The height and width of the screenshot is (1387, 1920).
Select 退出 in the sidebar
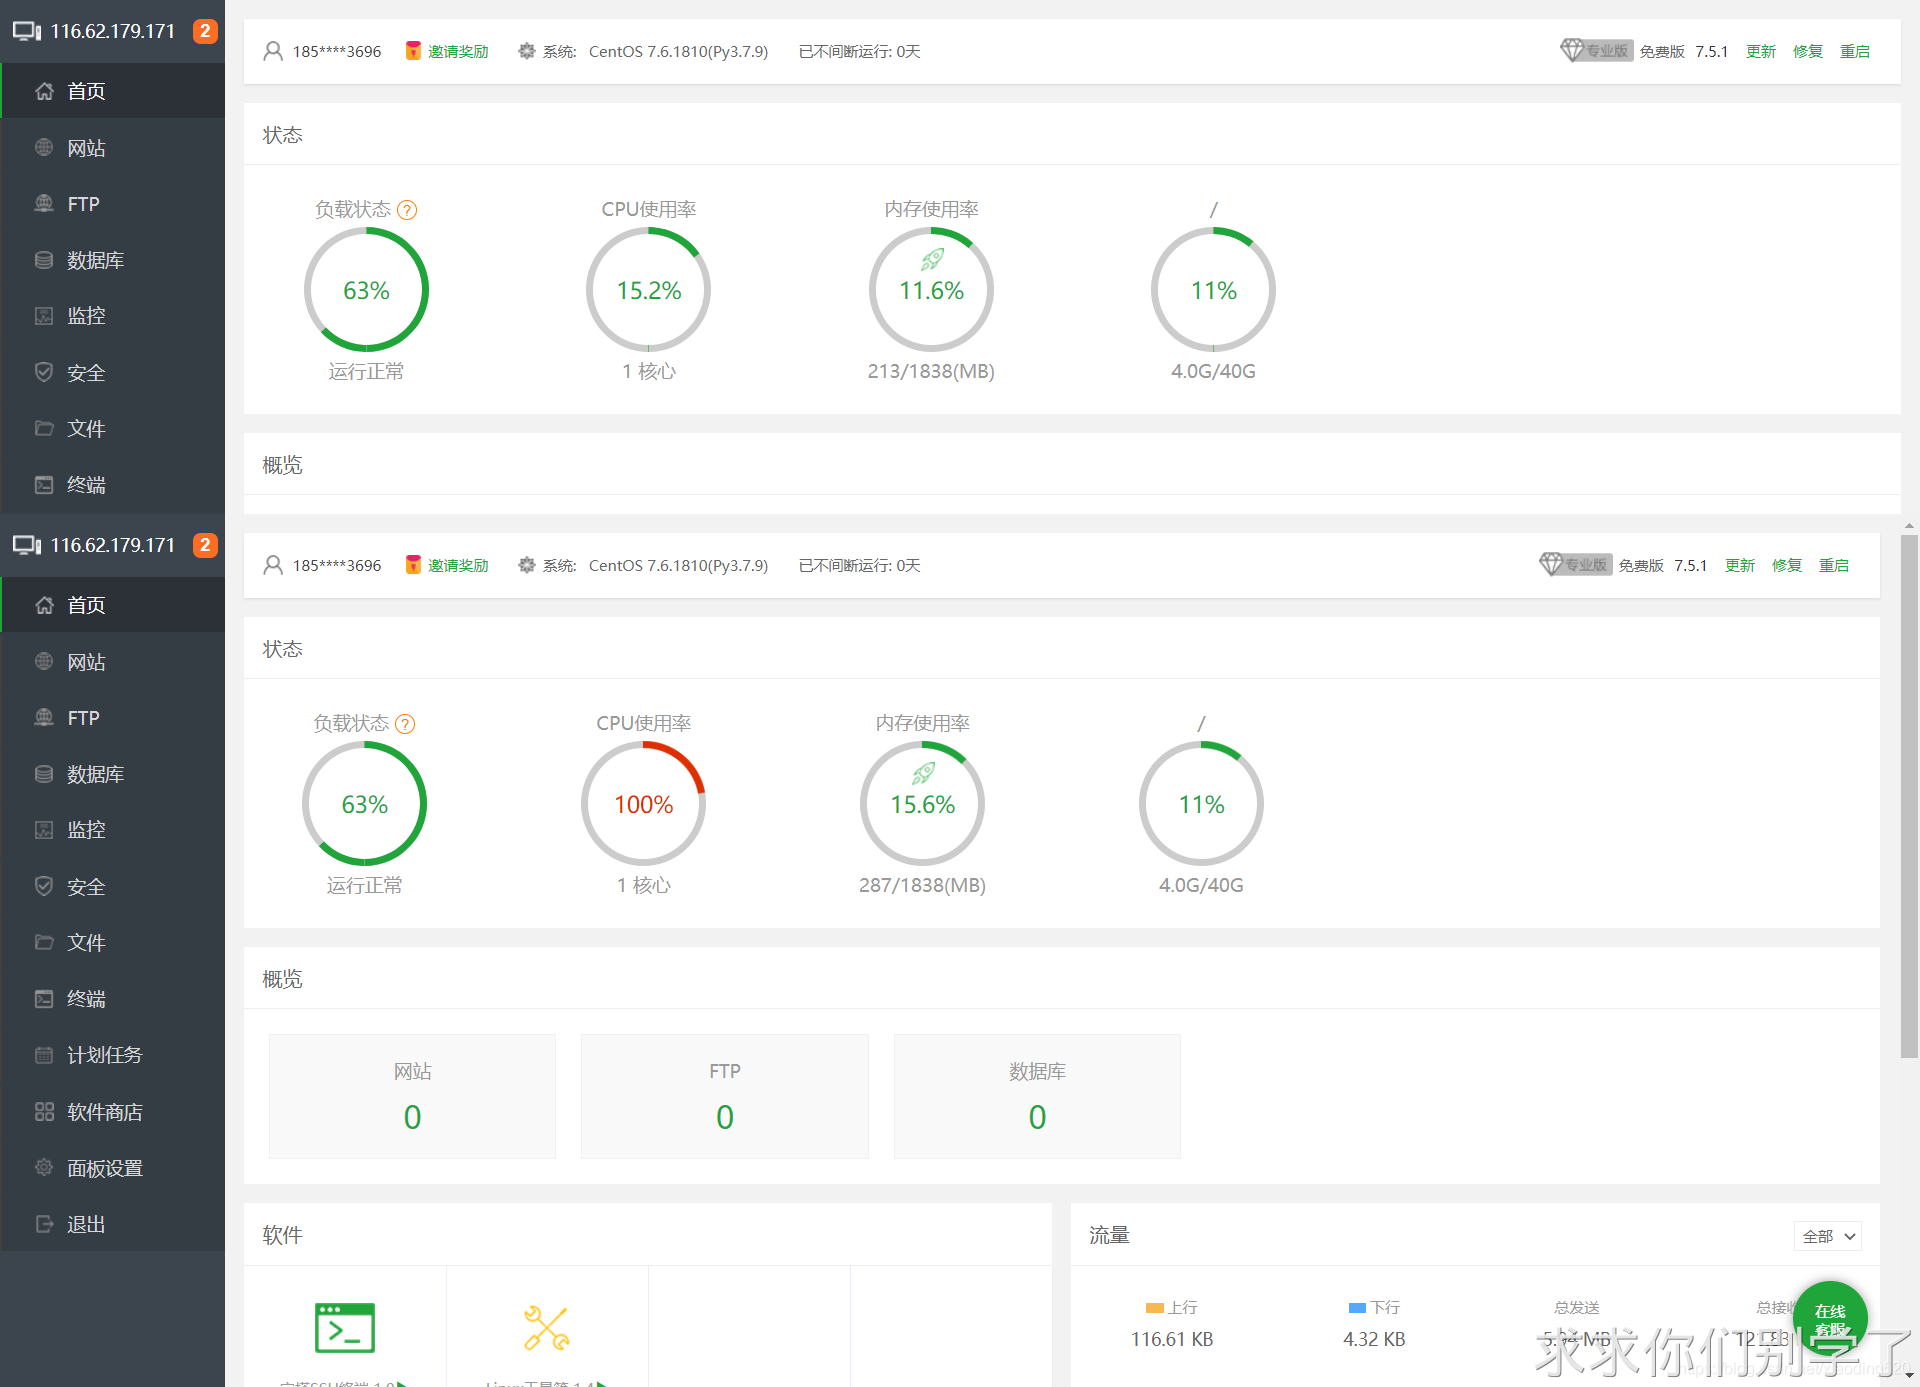[x=86, y=1224]
